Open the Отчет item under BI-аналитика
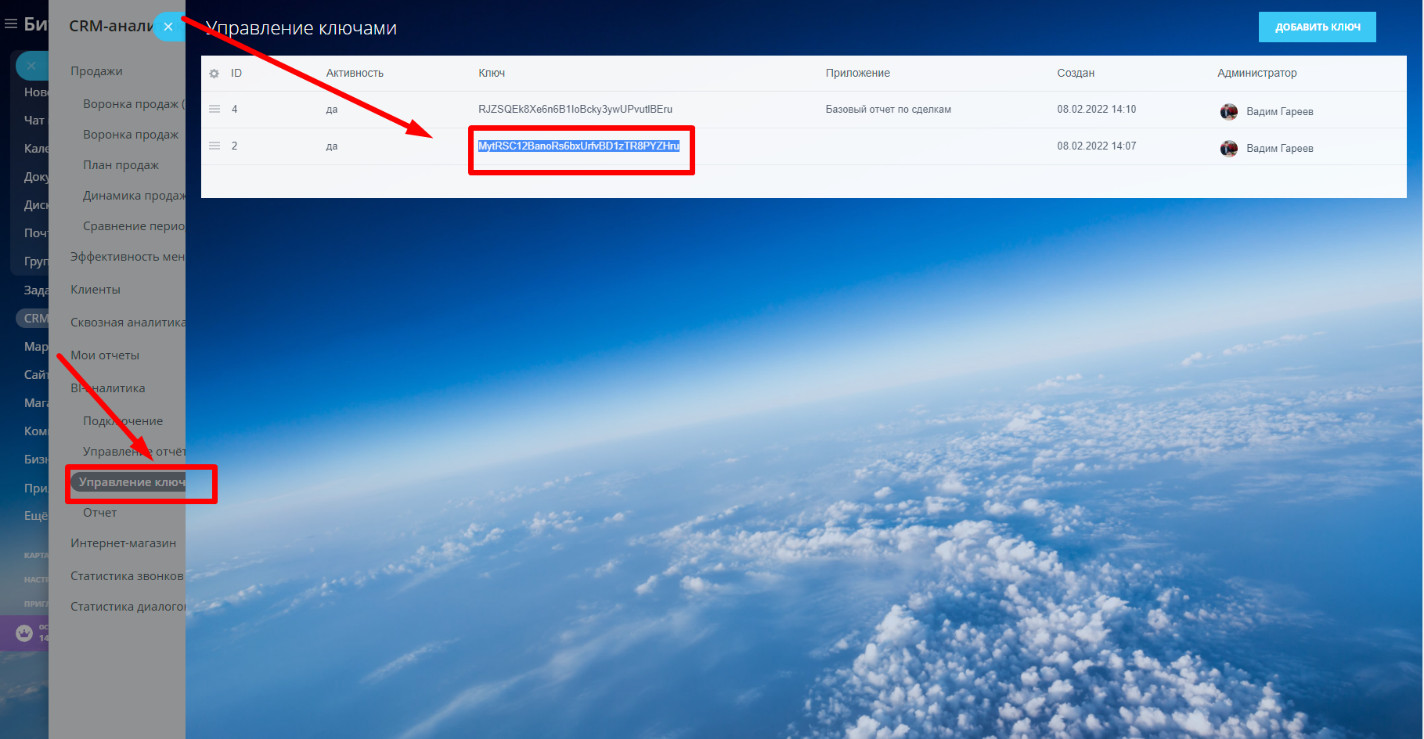 pos(100,513)
